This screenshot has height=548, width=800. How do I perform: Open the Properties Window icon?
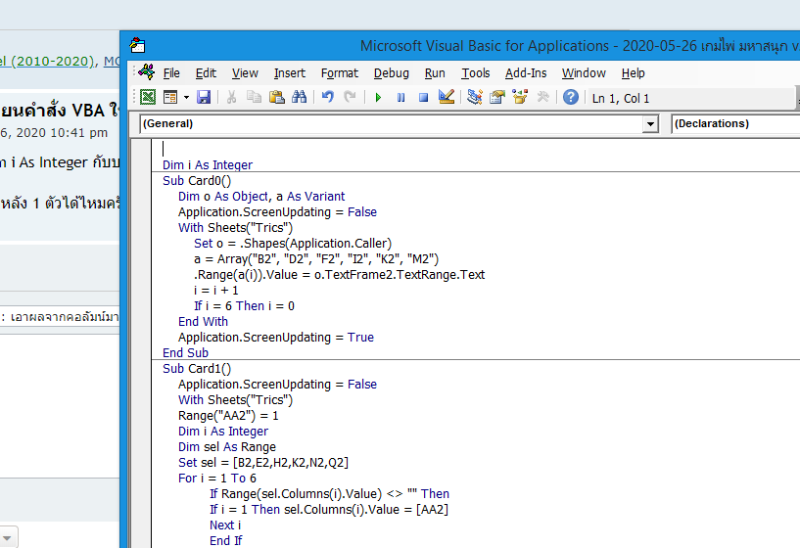coord(496,97)
